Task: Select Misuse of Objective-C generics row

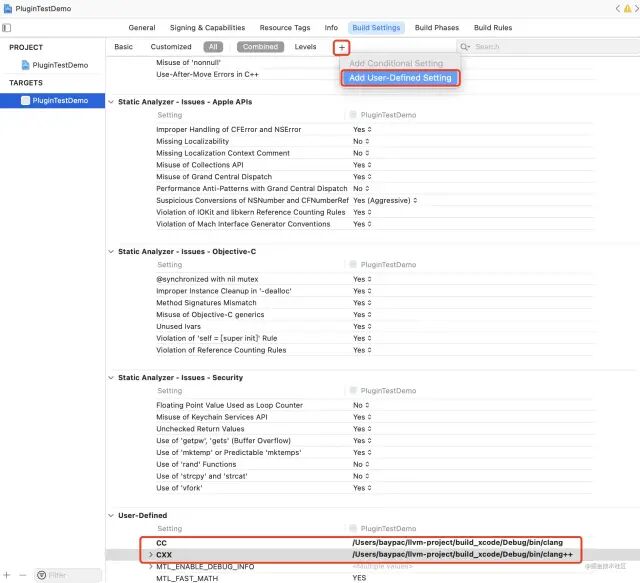Action: tap(210, 315)
